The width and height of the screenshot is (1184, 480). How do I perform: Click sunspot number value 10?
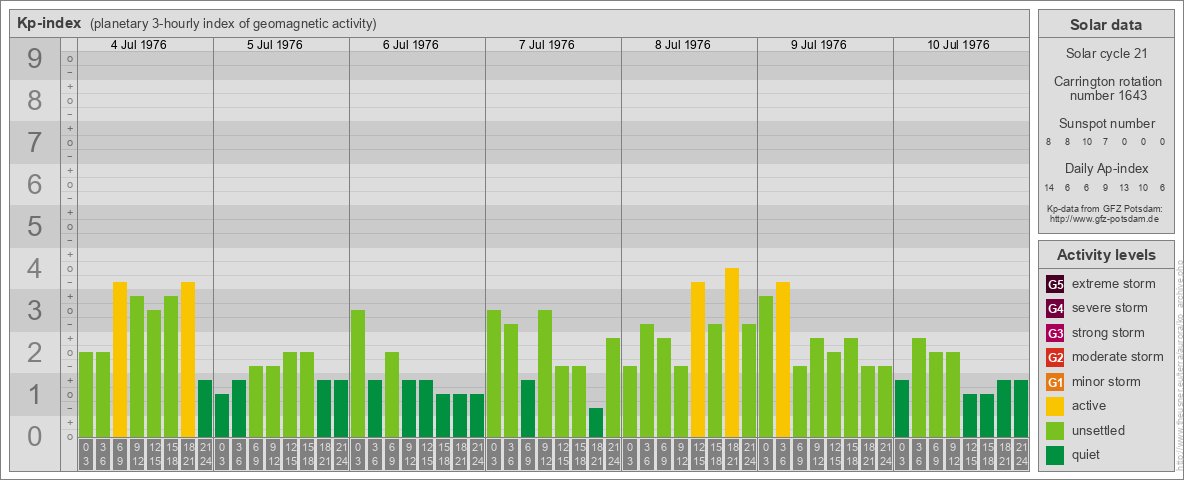pyautogui.click(x=1087, y=142)
